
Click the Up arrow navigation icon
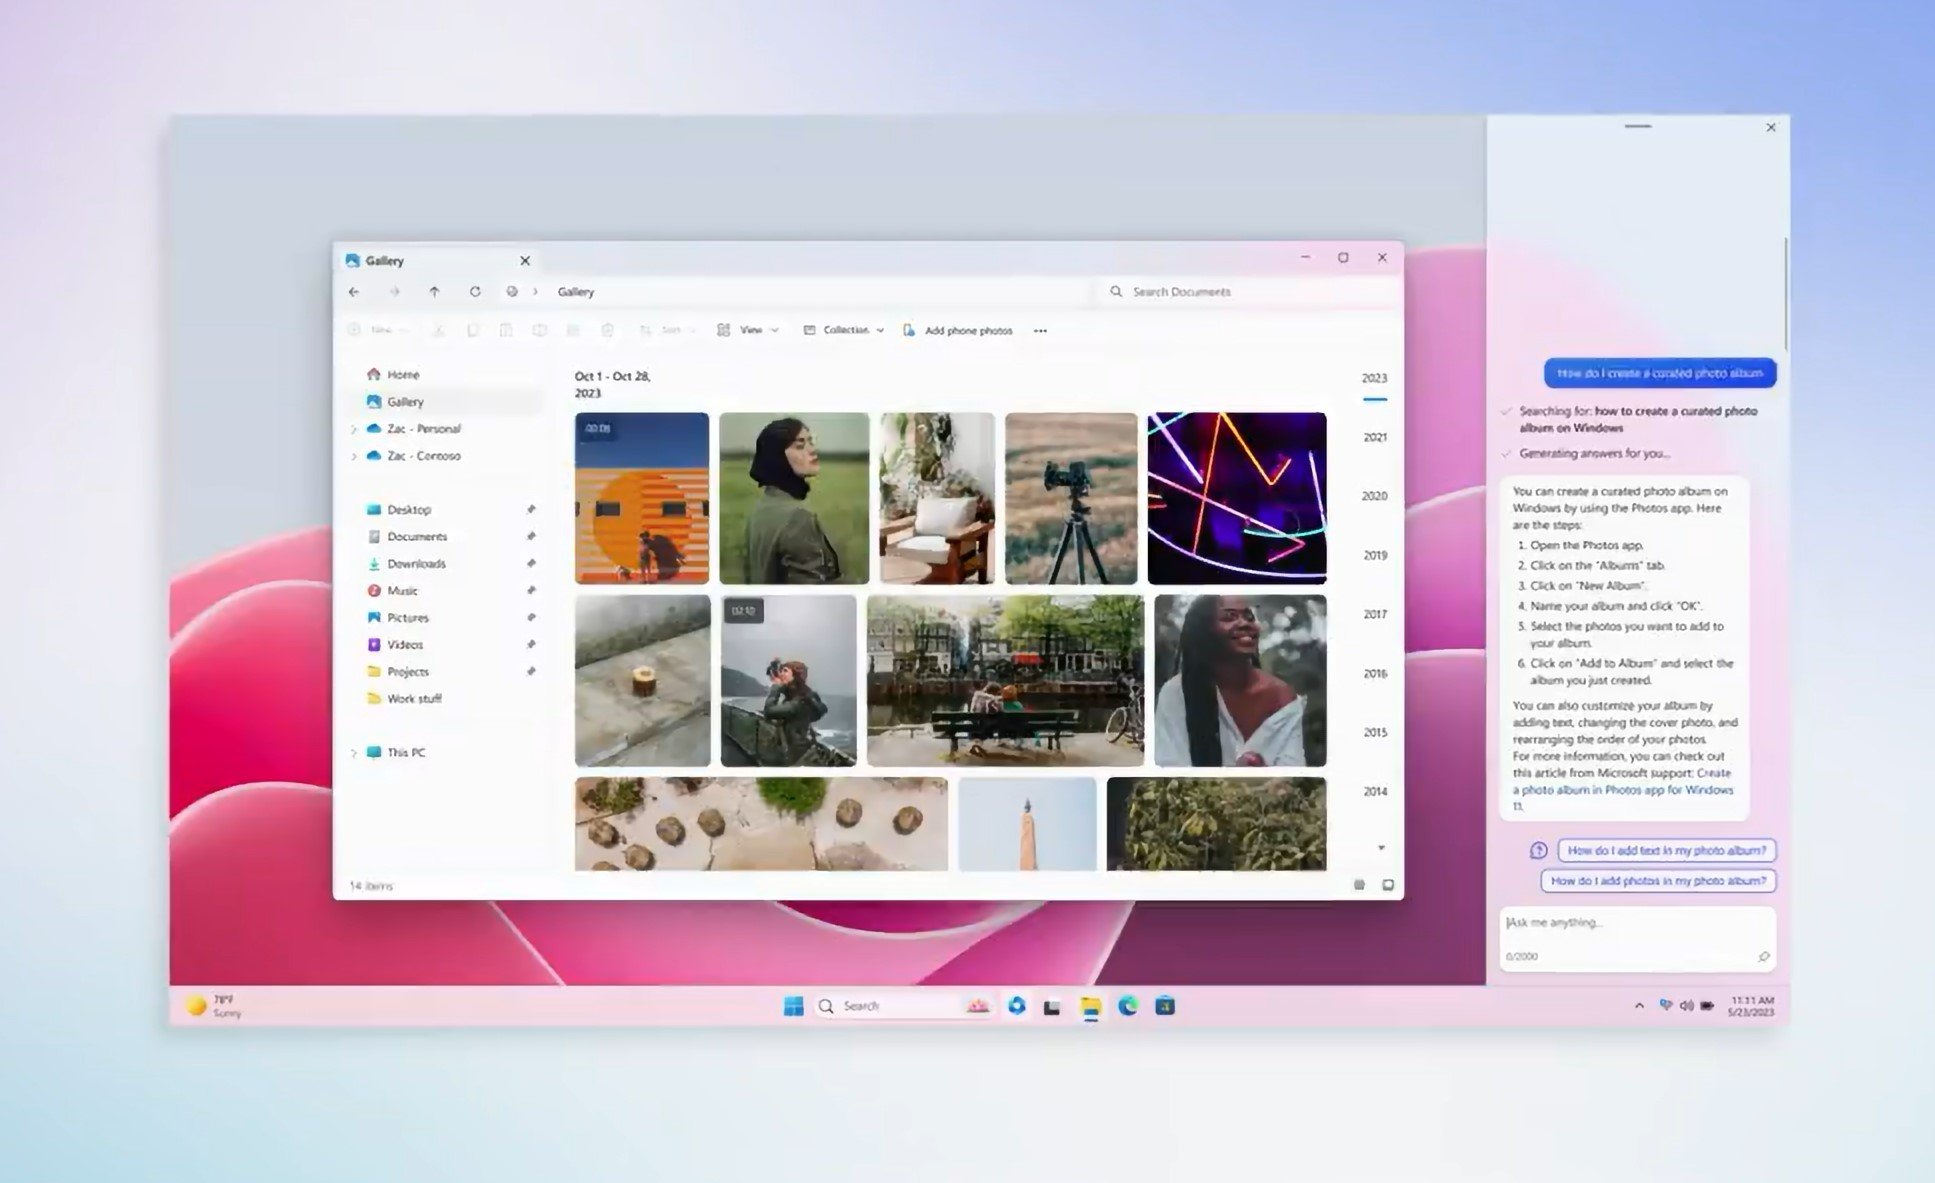tap(434, 292)
